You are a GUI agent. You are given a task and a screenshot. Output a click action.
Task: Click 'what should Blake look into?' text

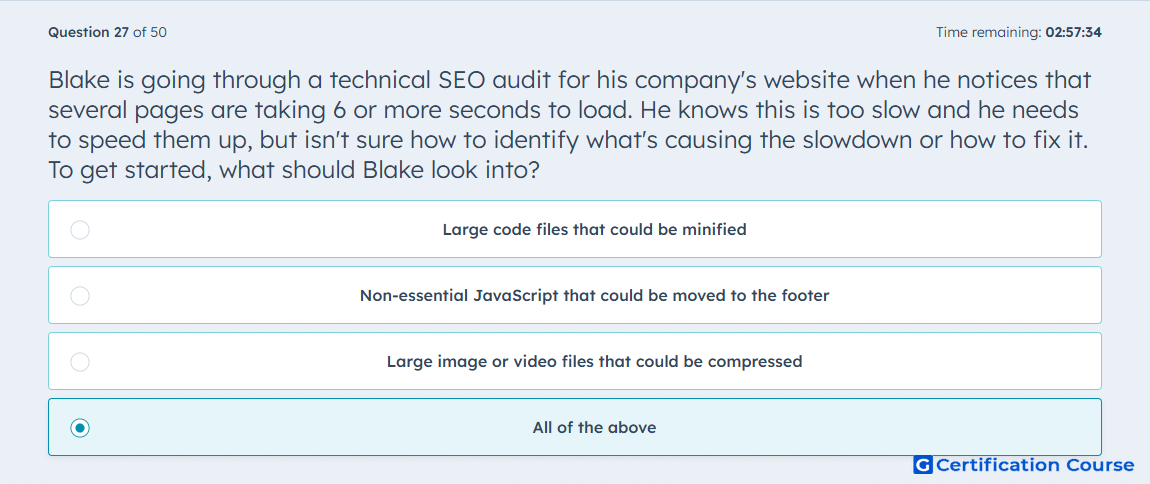click(x=380, y=170)
